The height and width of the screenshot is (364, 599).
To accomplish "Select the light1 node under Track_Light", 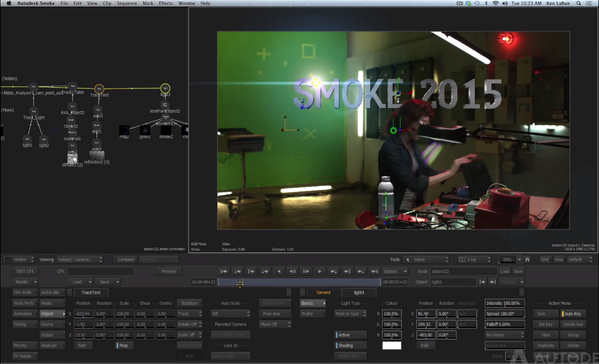I will (x=27, y=139).
